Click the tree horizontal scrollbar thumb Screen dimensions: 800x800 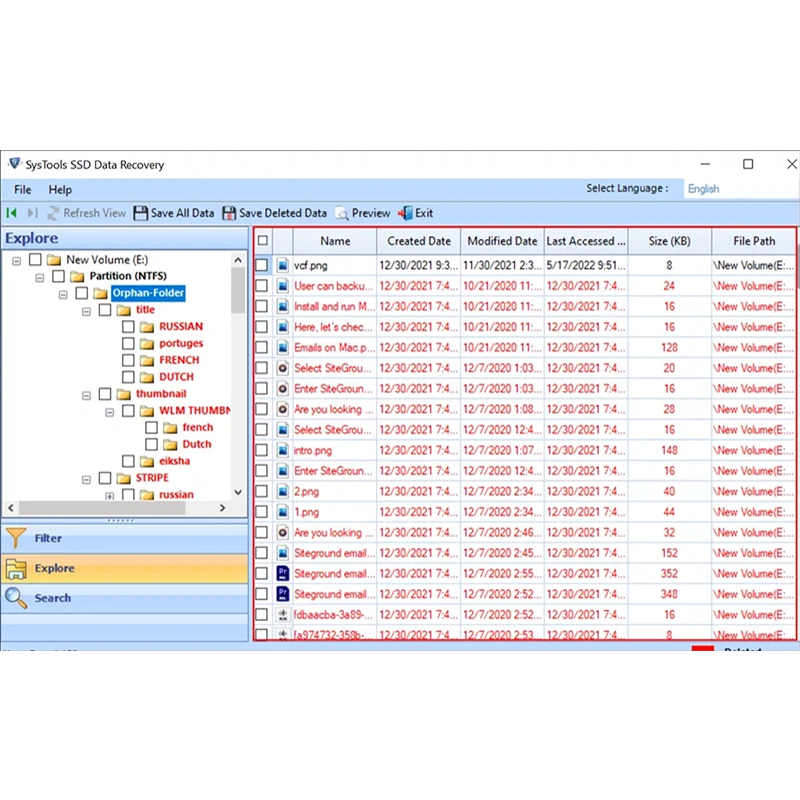[102, 508]
